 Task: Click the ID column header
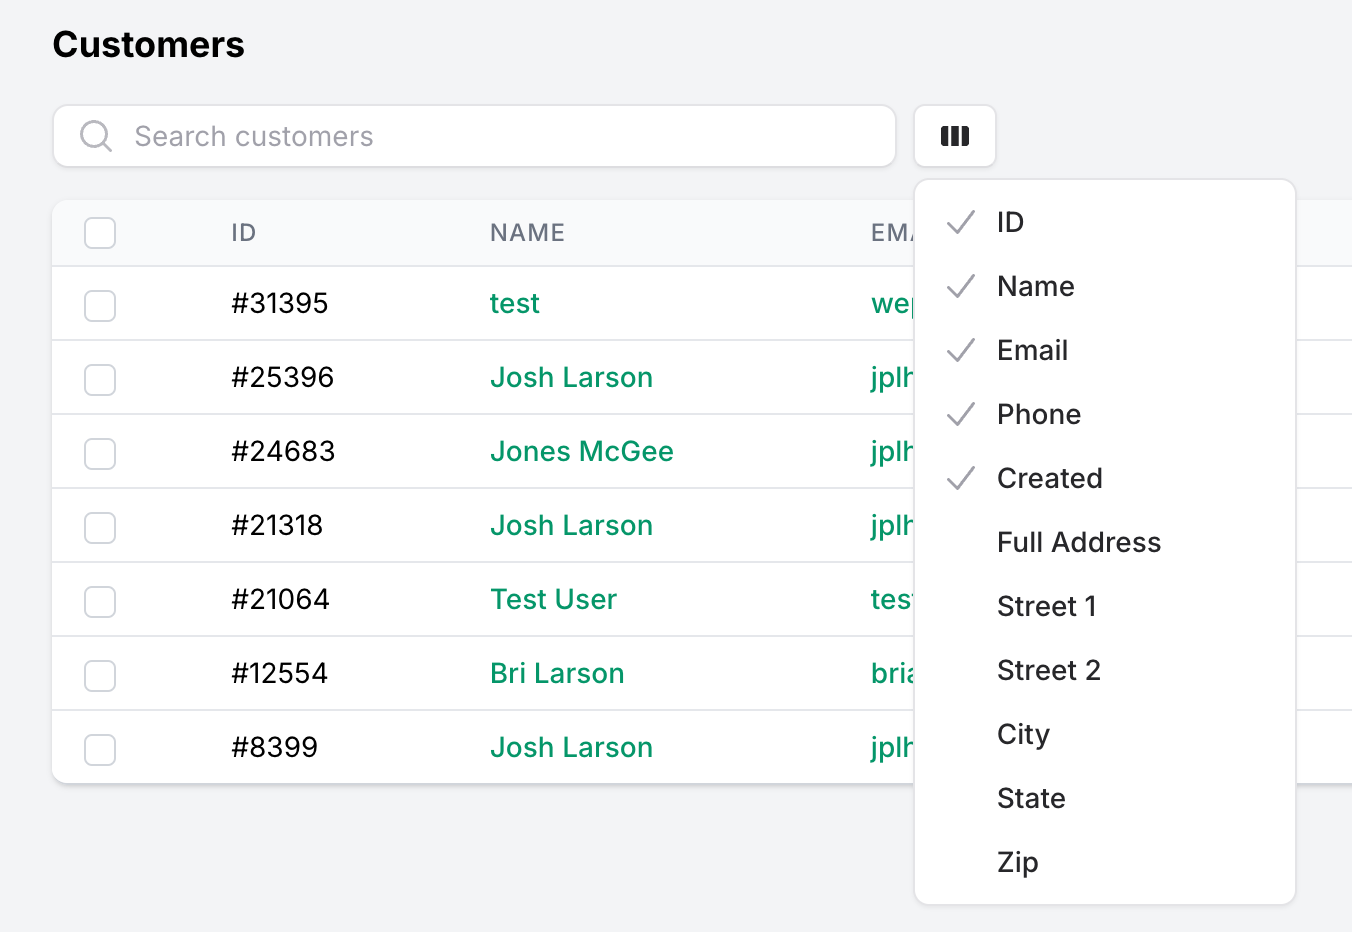[x=244, y=233]
